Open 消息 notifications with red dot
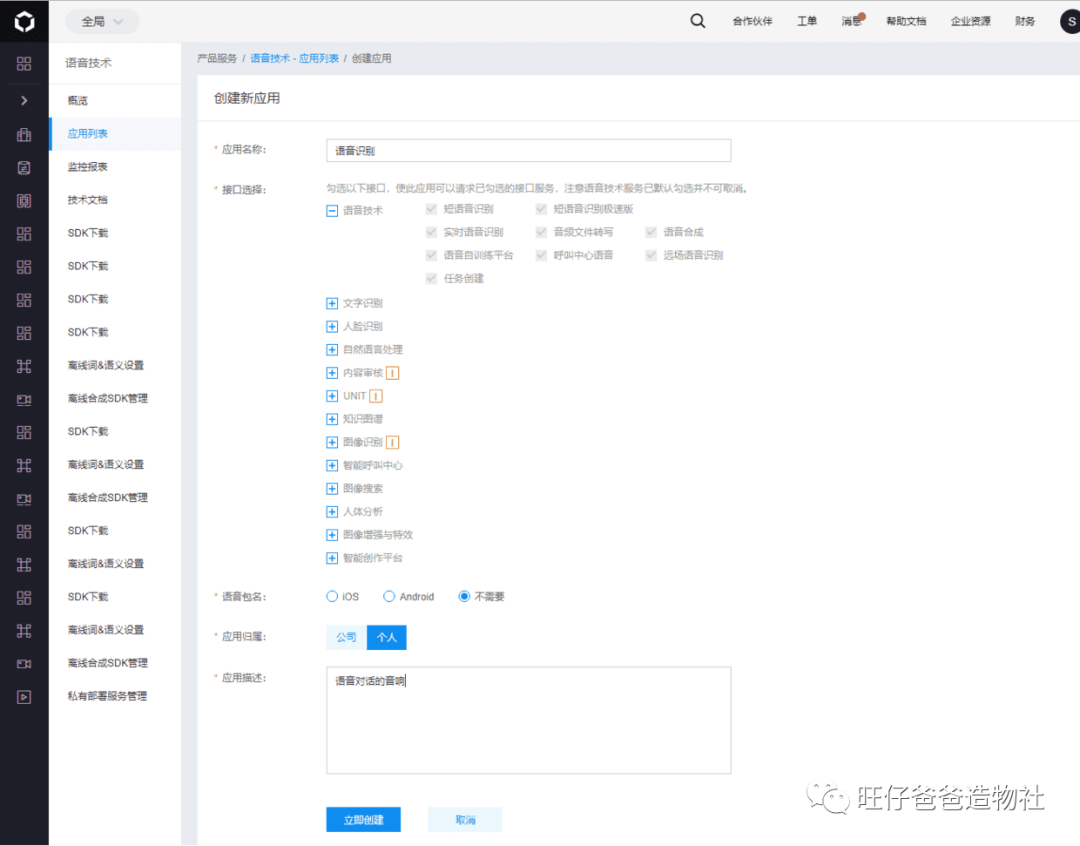 click(x=852, y=21)
